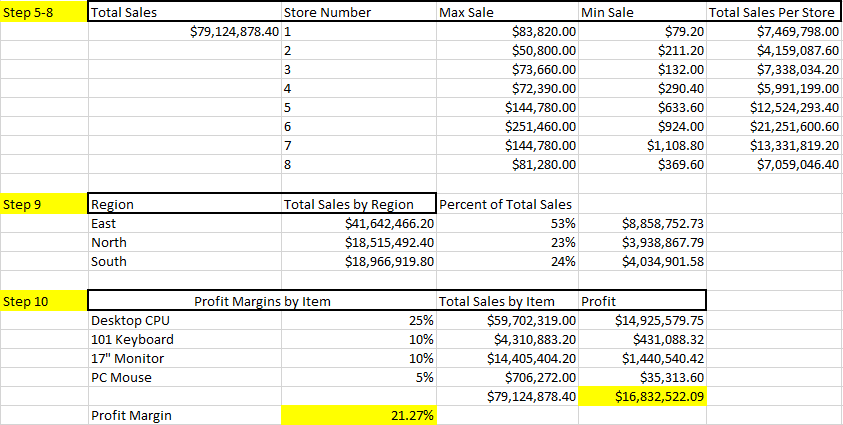Select store 1 max sale $83,820.00
Viewport: 843px width, 425px height.
point(507,32)
